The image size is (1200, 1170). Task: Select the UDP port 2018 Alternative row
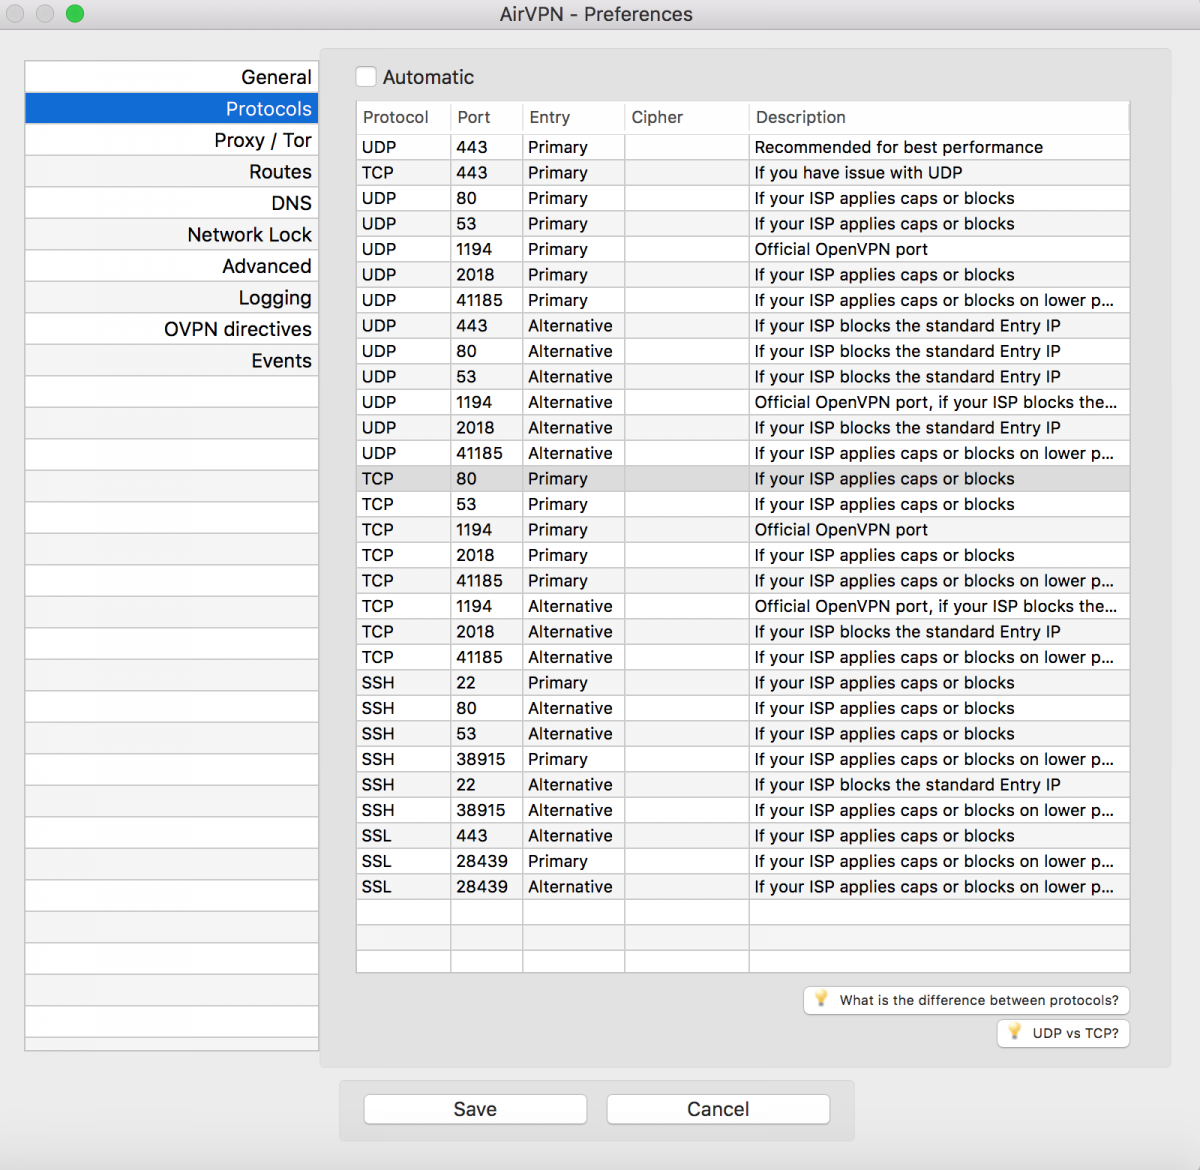743,428
